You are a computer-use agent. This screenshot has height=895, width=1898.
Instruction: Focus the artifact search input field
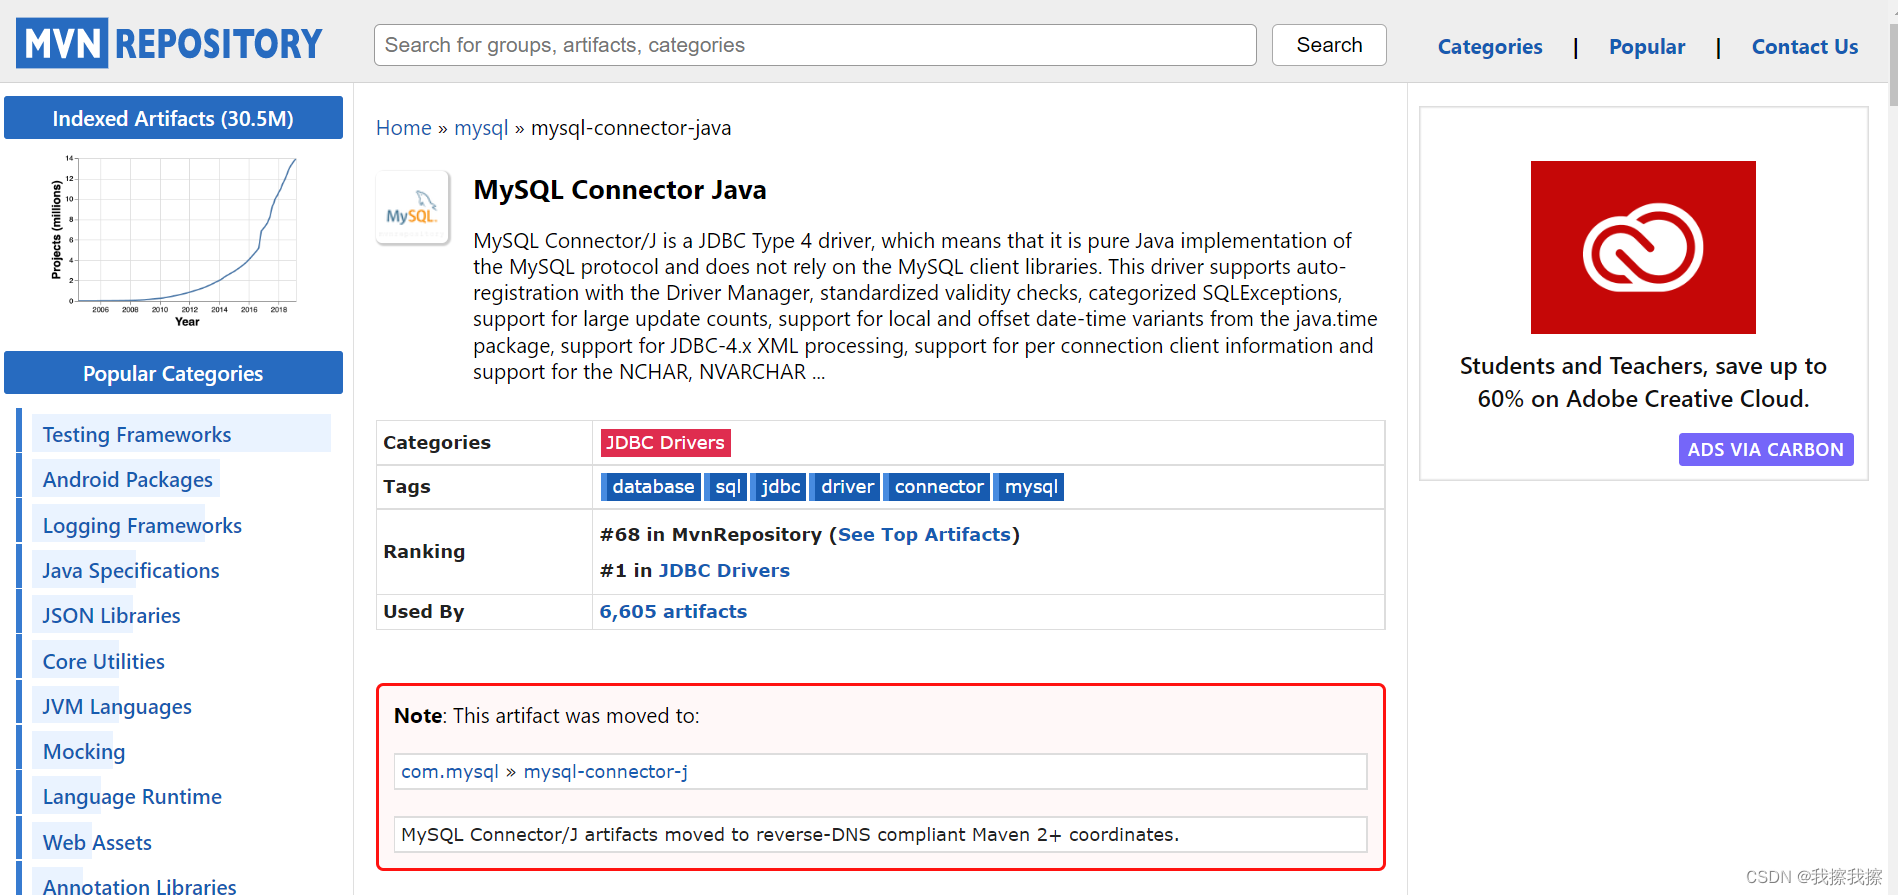815,45
